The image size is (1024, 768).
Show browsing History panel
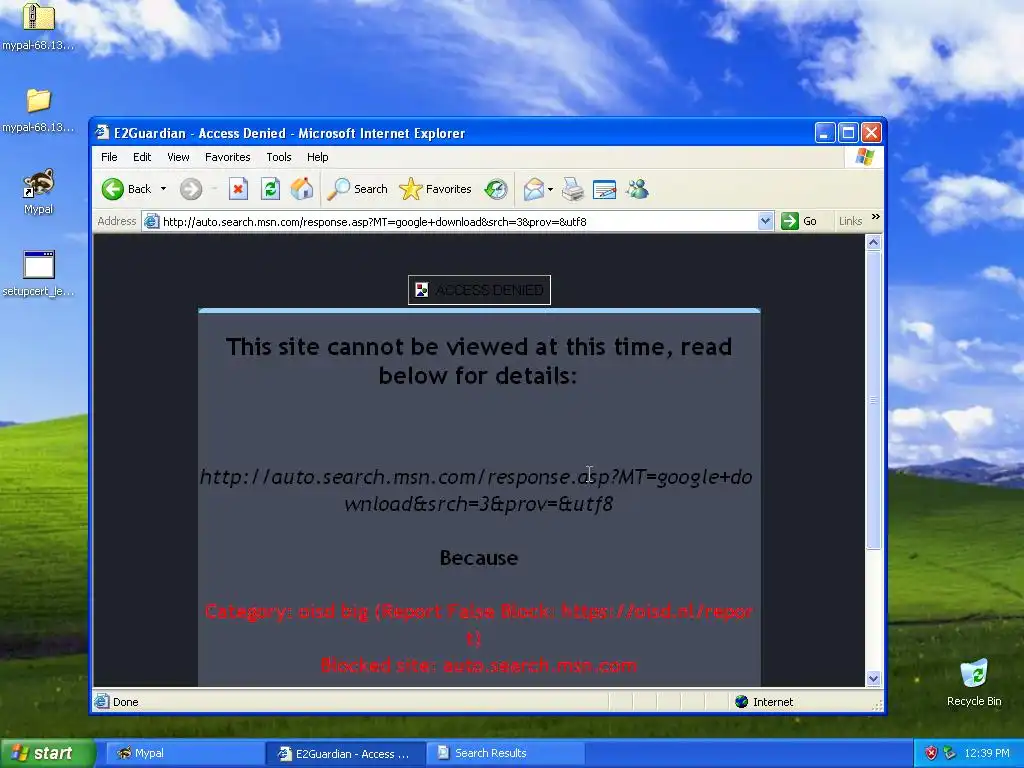pos(496,189)
